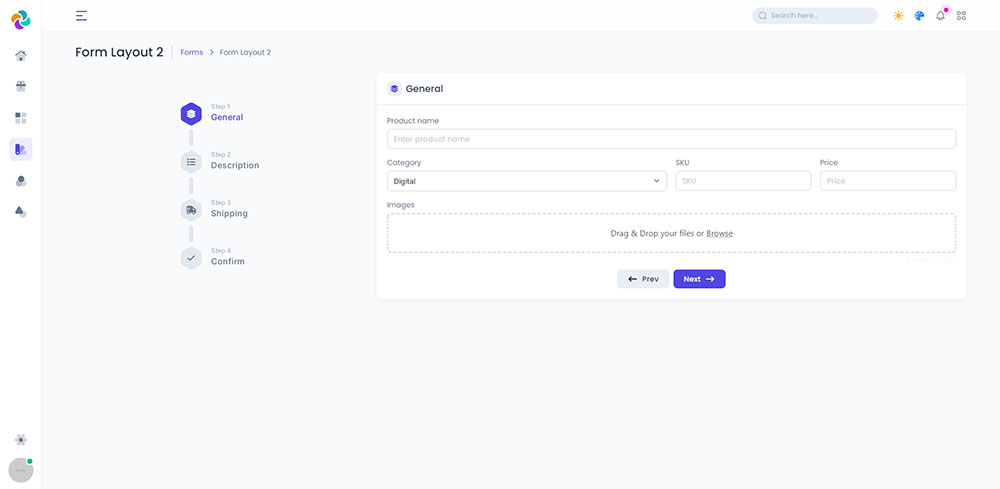
Task: Focus the Product name input field
Action: point(671,139)
